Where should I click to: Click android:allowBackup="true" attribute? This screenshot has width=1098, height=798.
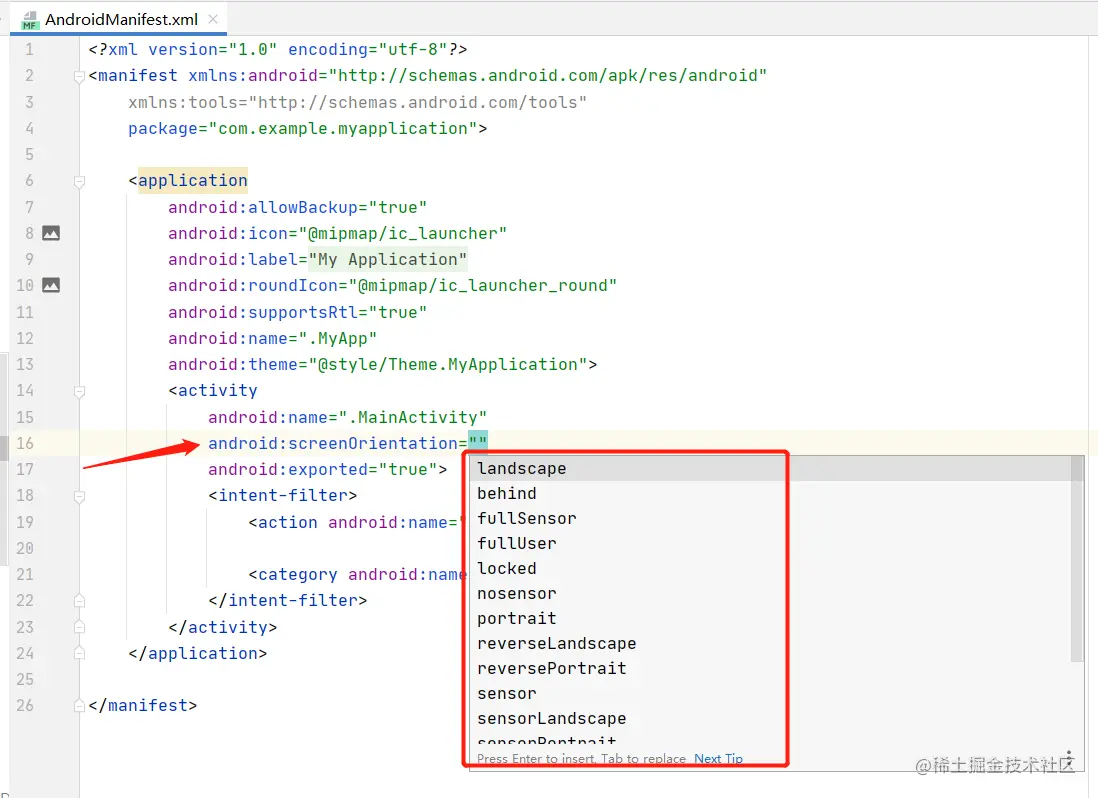298,207
